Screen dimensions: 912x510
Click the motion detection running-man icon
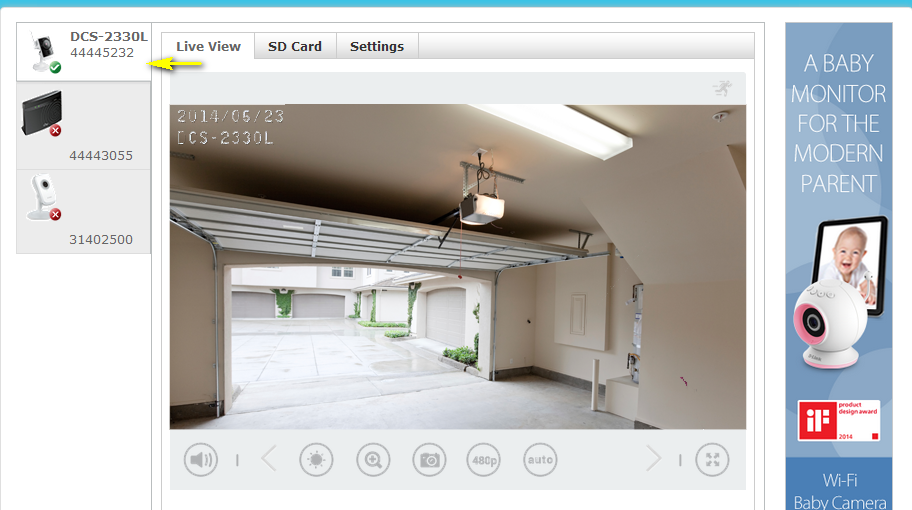(x=722, y=89)
